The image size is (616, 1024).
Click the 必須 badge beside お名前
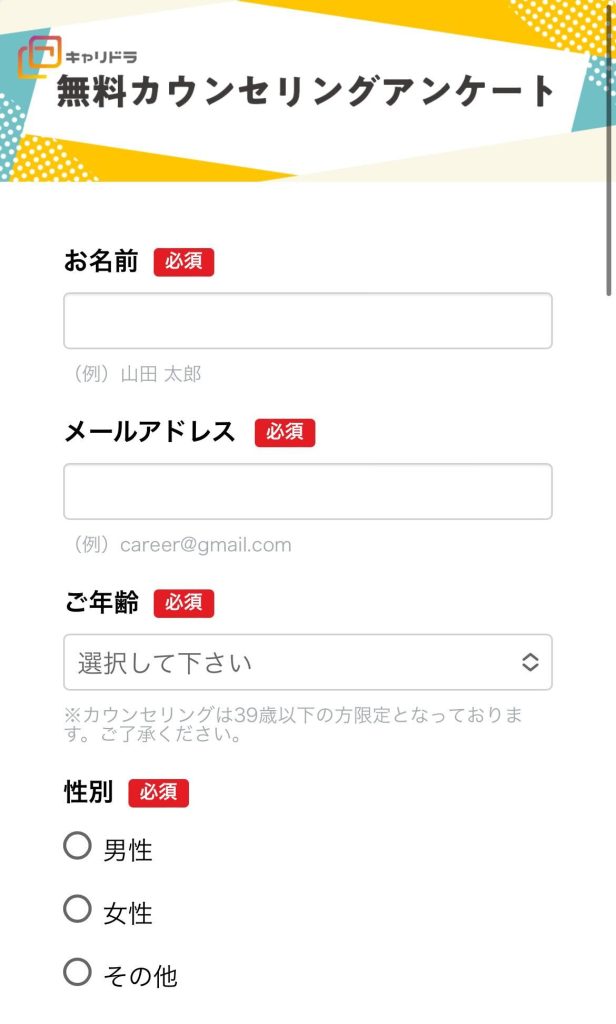tap(184, 262)
